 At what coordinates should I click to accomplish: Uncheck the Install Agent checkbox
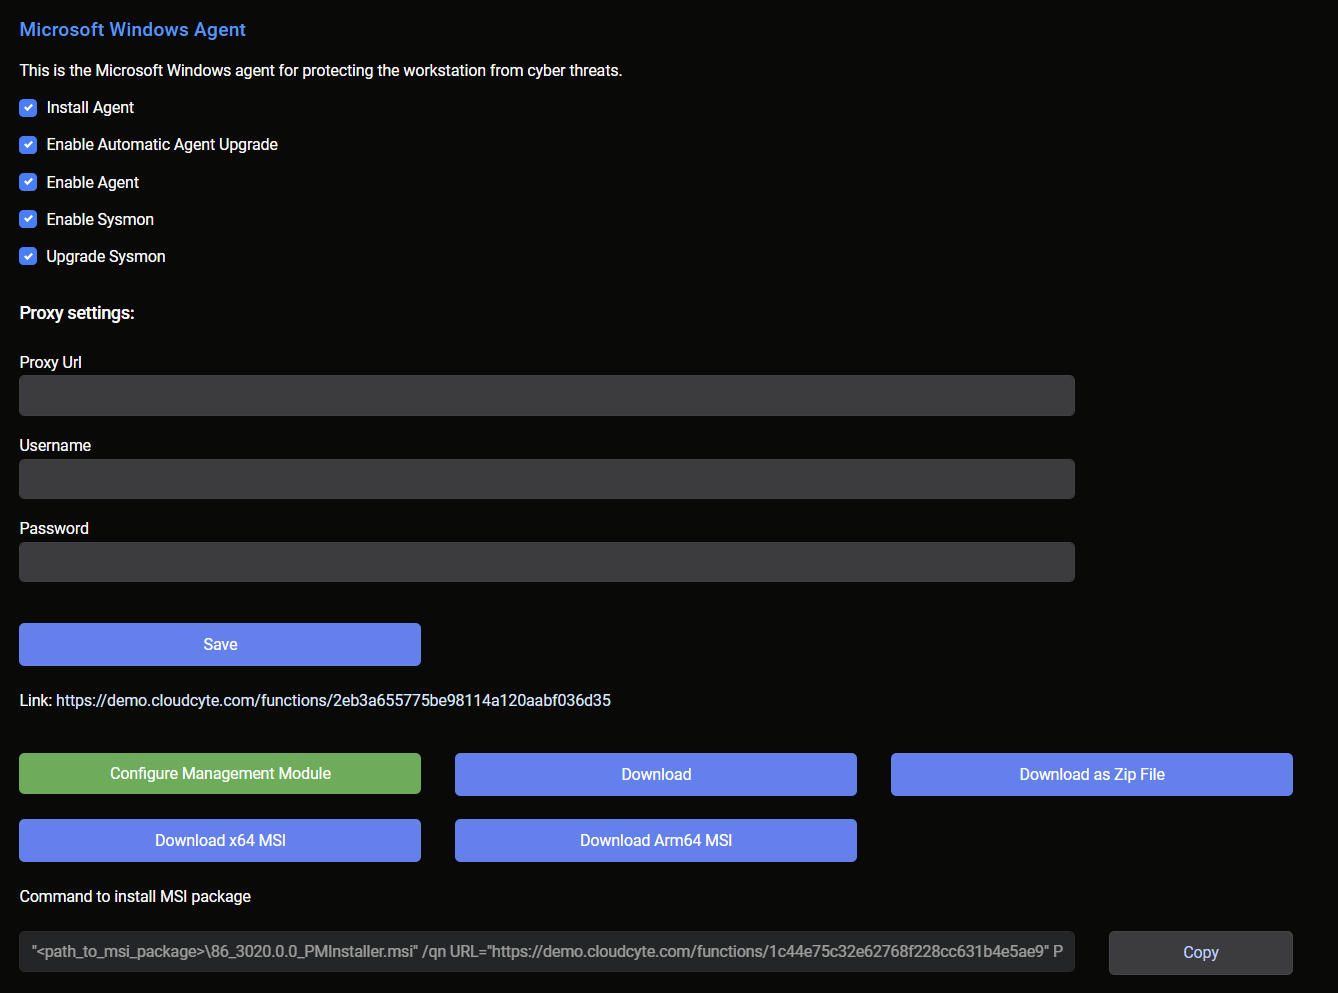point(28,108)
